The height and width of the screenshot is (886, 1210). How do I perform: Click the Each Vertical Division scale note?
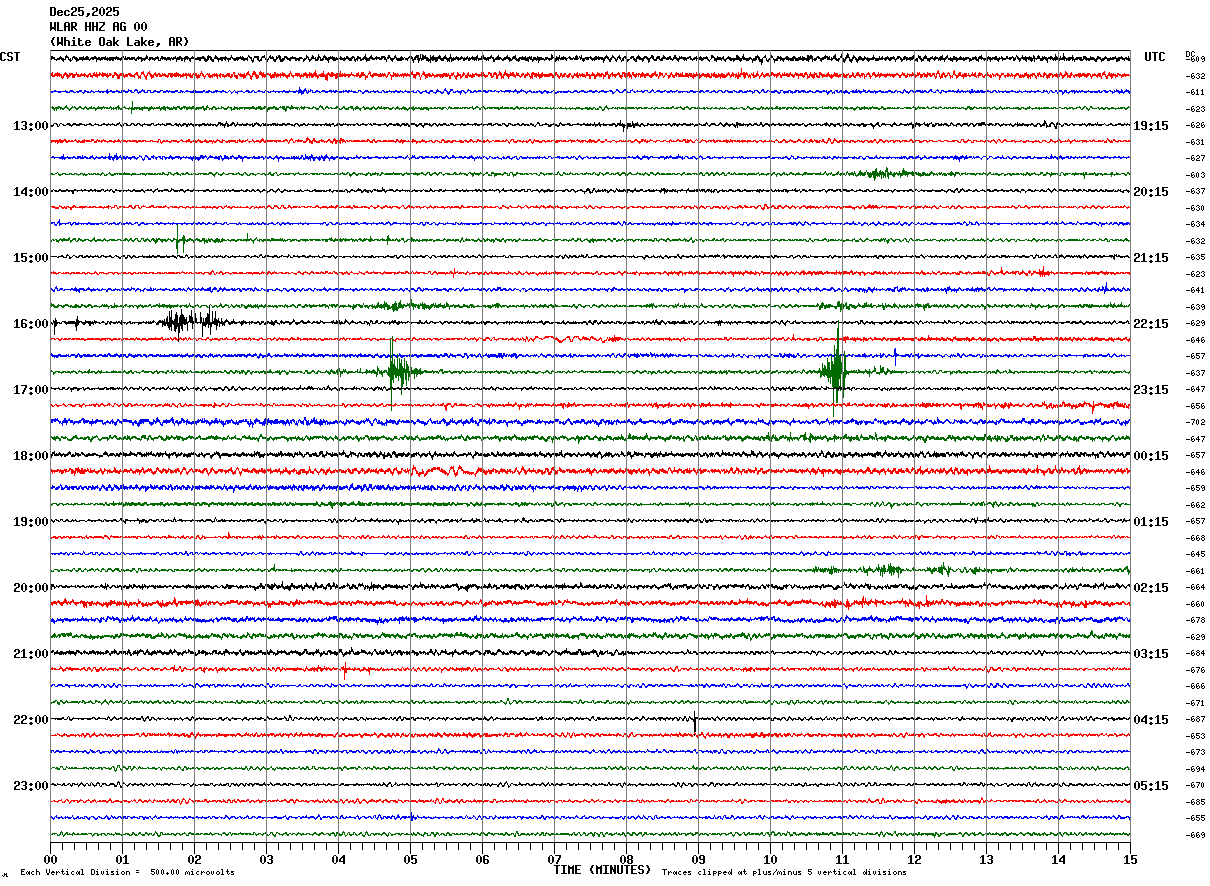(127, 872)
